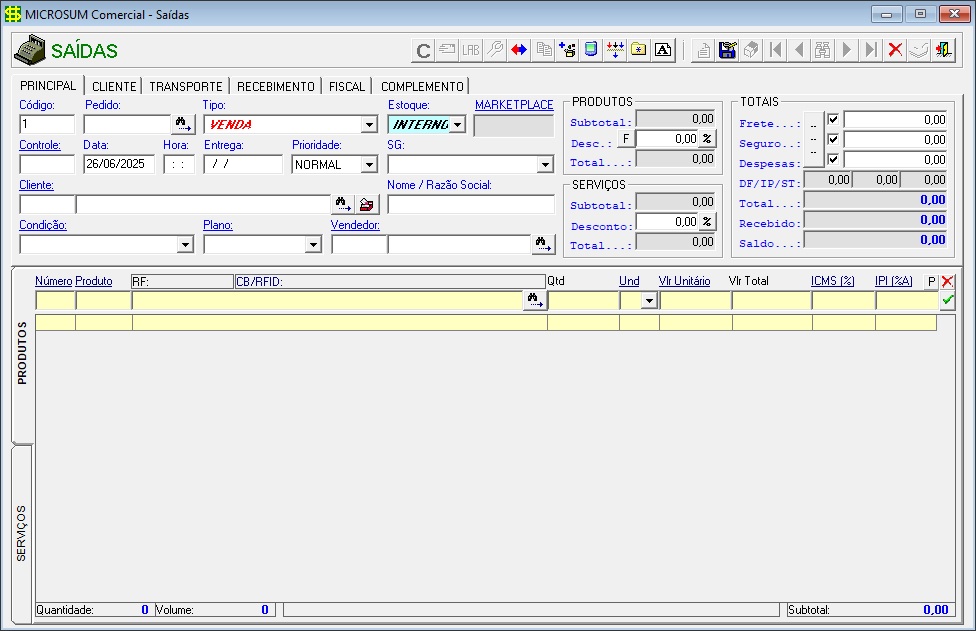The height and width of the screenshot is (631, 976).
Task: Expand the Prioridade dropdown set to NORMAL
Action: [x=368, y=165]
